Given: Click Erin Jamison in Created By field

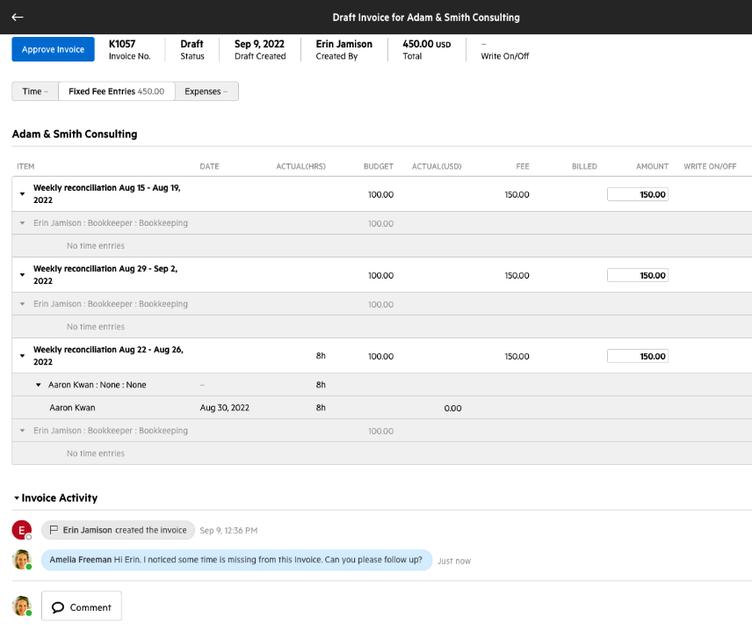Looking at the screenshot, I should pyautogui.click(x=344, y=44).
